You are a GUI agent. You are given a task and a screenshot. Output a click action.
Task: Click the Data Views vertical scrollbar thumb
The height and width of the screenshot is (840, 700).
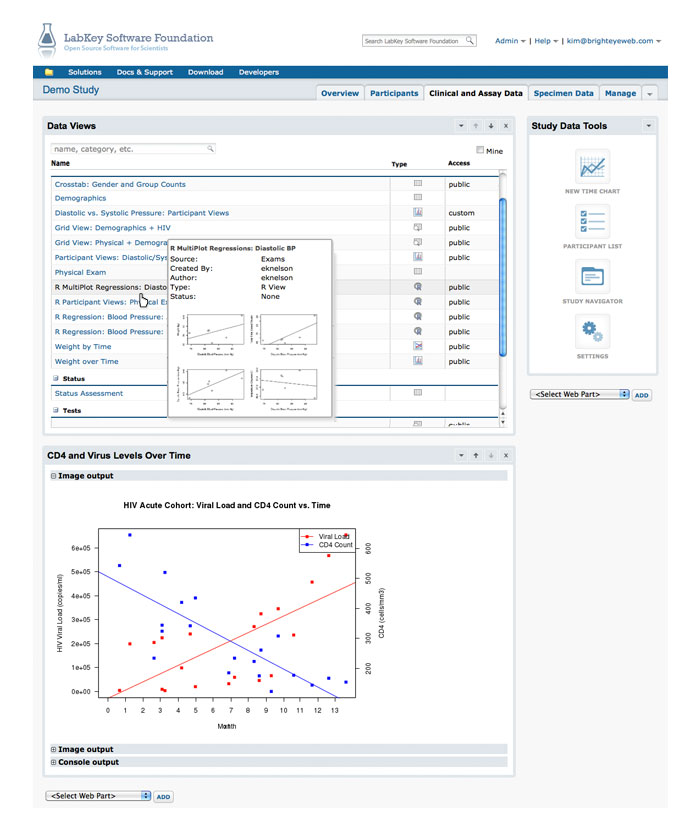[x=502, y=277]
